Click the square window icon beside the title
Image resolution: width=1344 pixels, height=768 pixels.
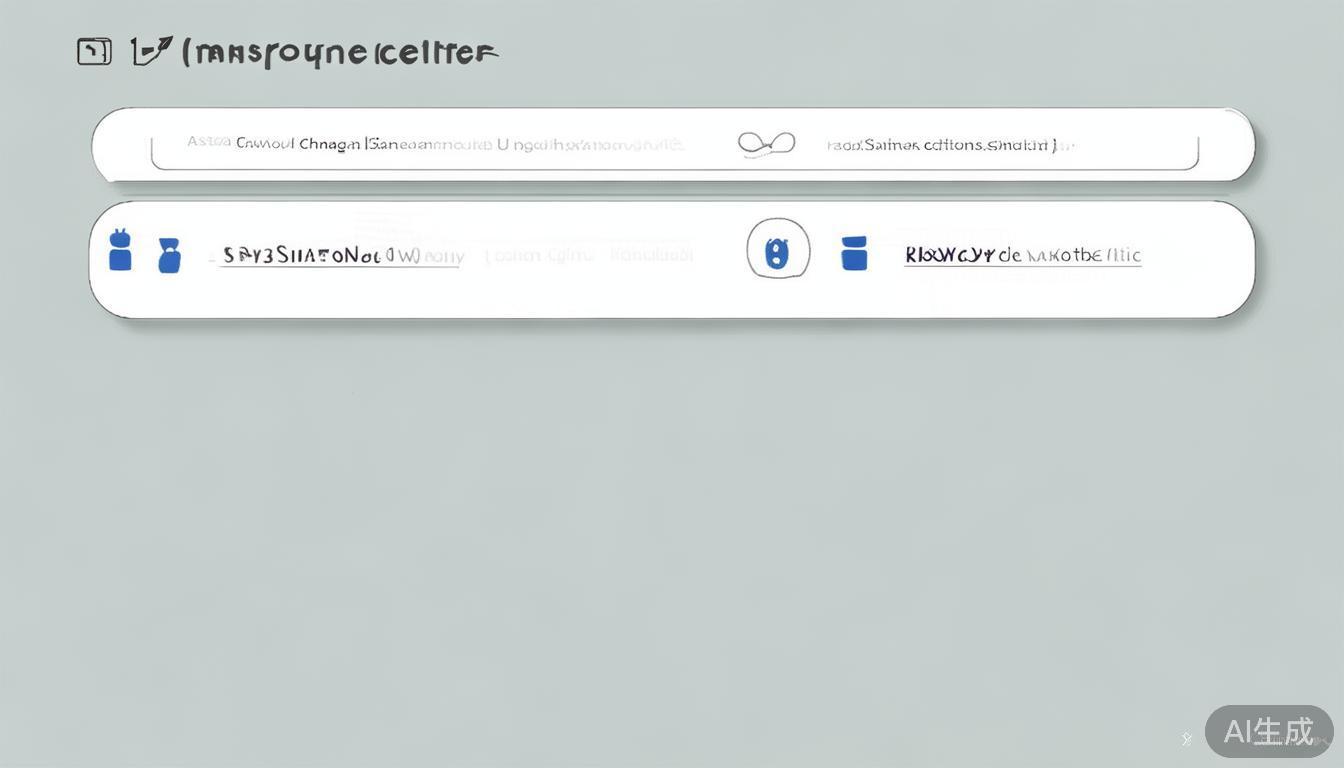pyautogui.click(x=94, y=51)
